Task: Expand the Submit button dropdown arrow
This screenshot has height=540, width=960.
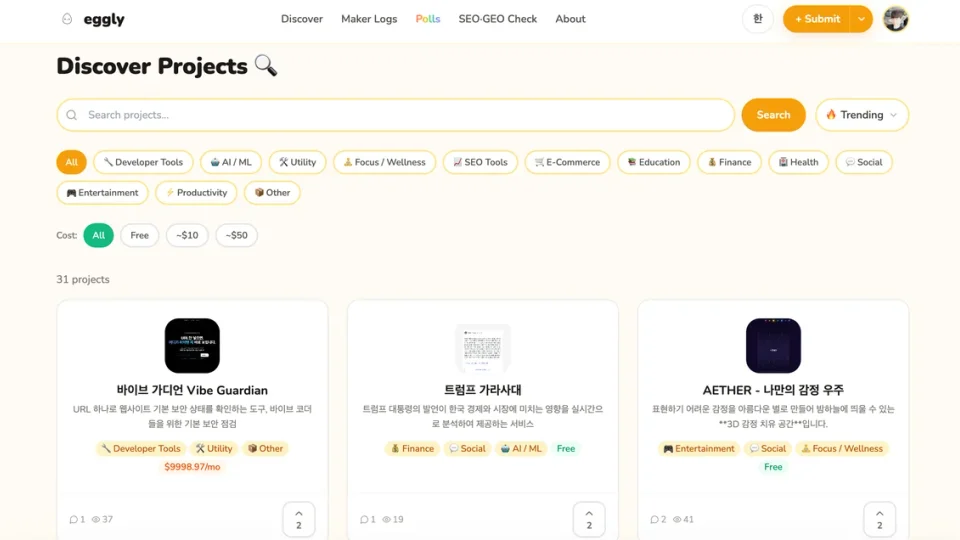Action: point(861,19)
